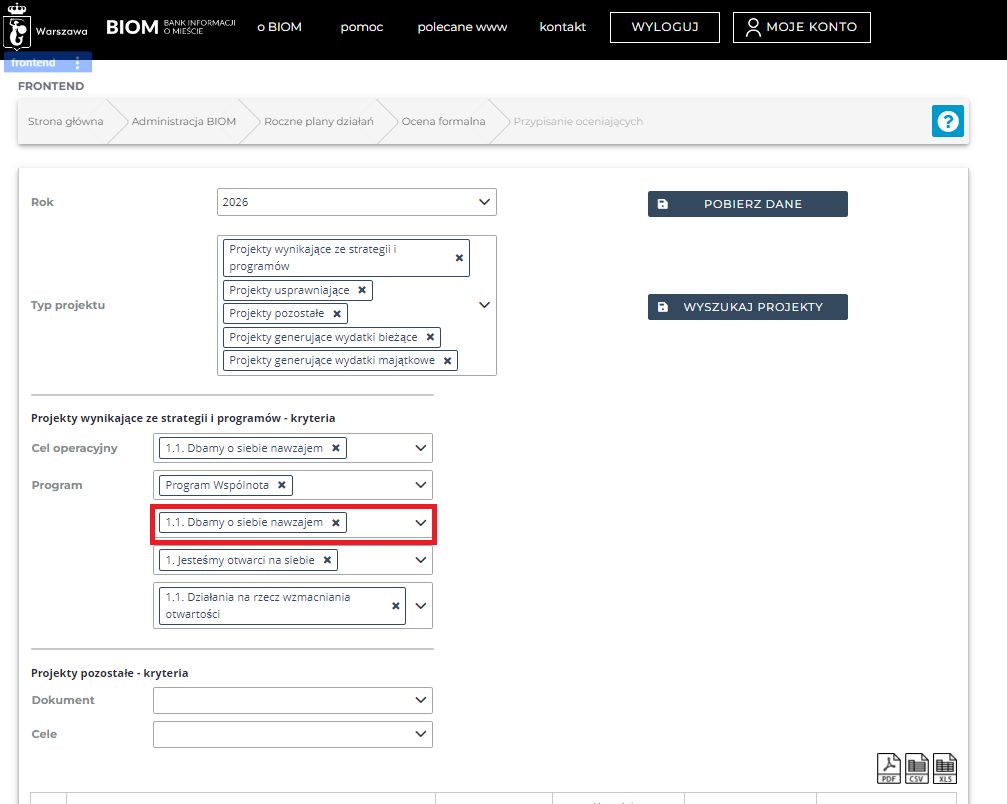1007x804 pixels.
Task: Open the Dokument dropdown
Action: 421,700
